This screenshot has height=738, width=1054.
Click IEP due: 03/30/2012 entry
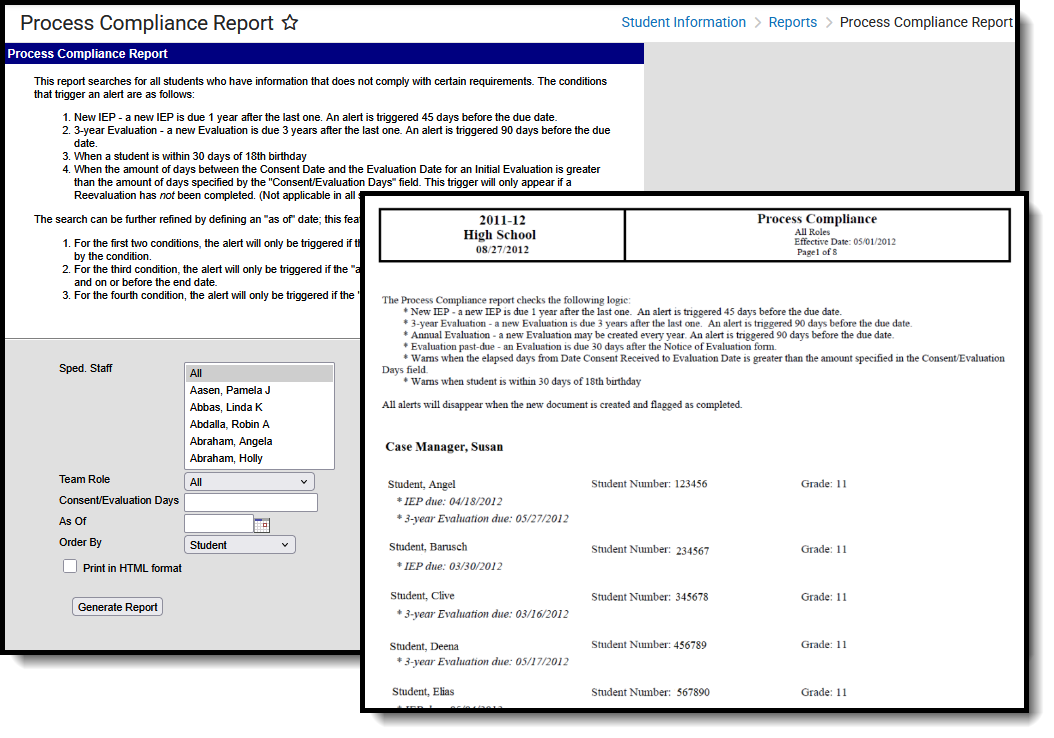coord(449,567)
